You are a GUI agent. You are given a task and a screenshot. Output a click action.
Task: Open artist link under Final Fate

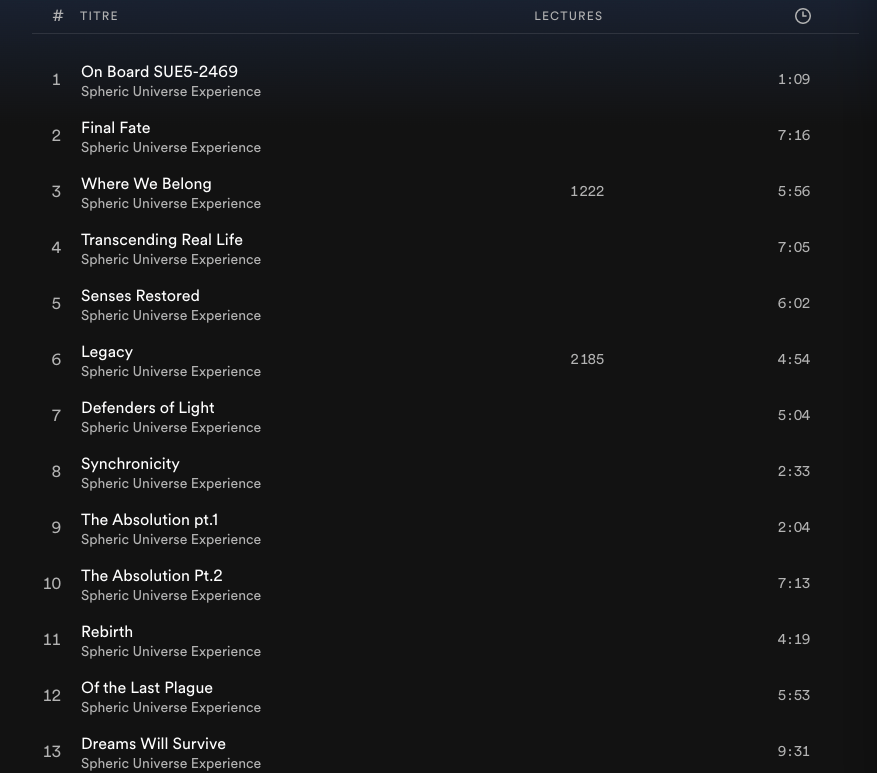click(171, 148)
